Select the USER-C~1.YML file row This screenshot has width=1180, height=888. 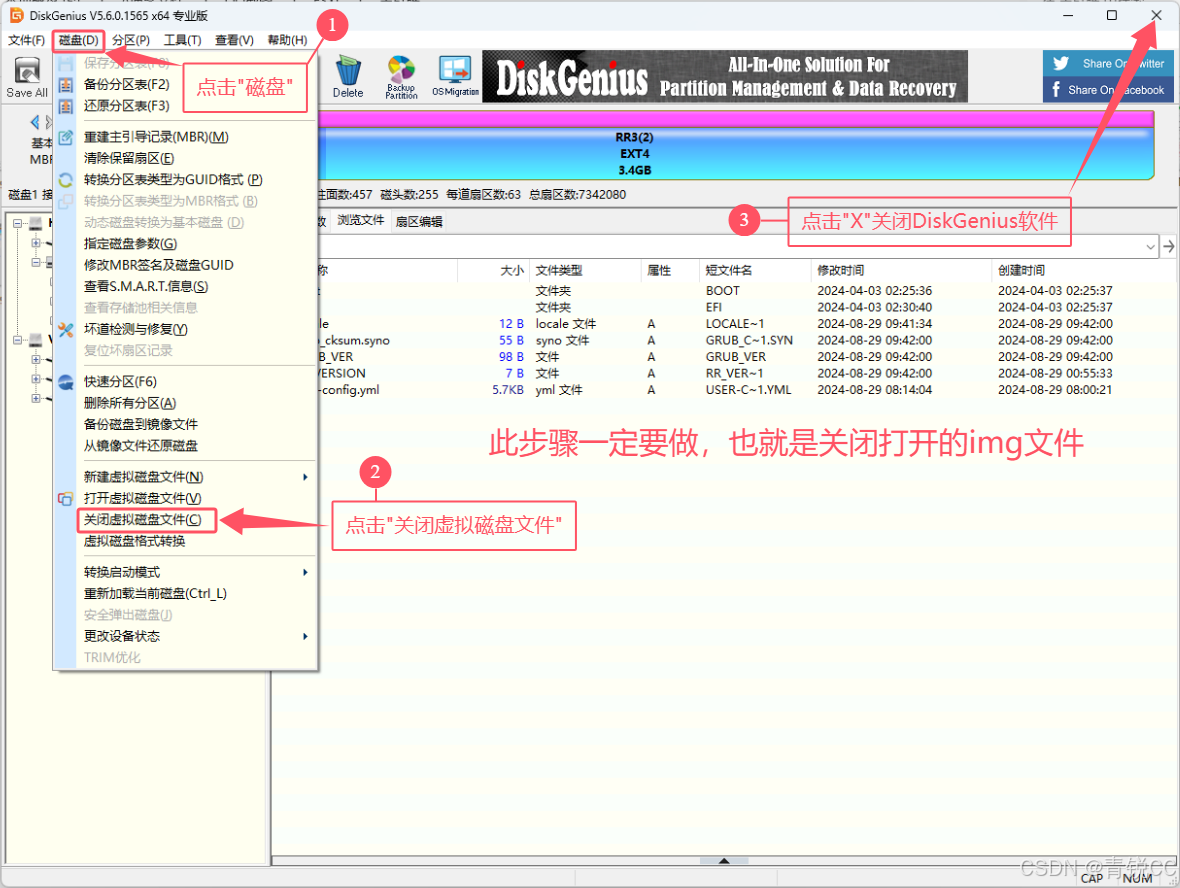(x=722, y=391)
